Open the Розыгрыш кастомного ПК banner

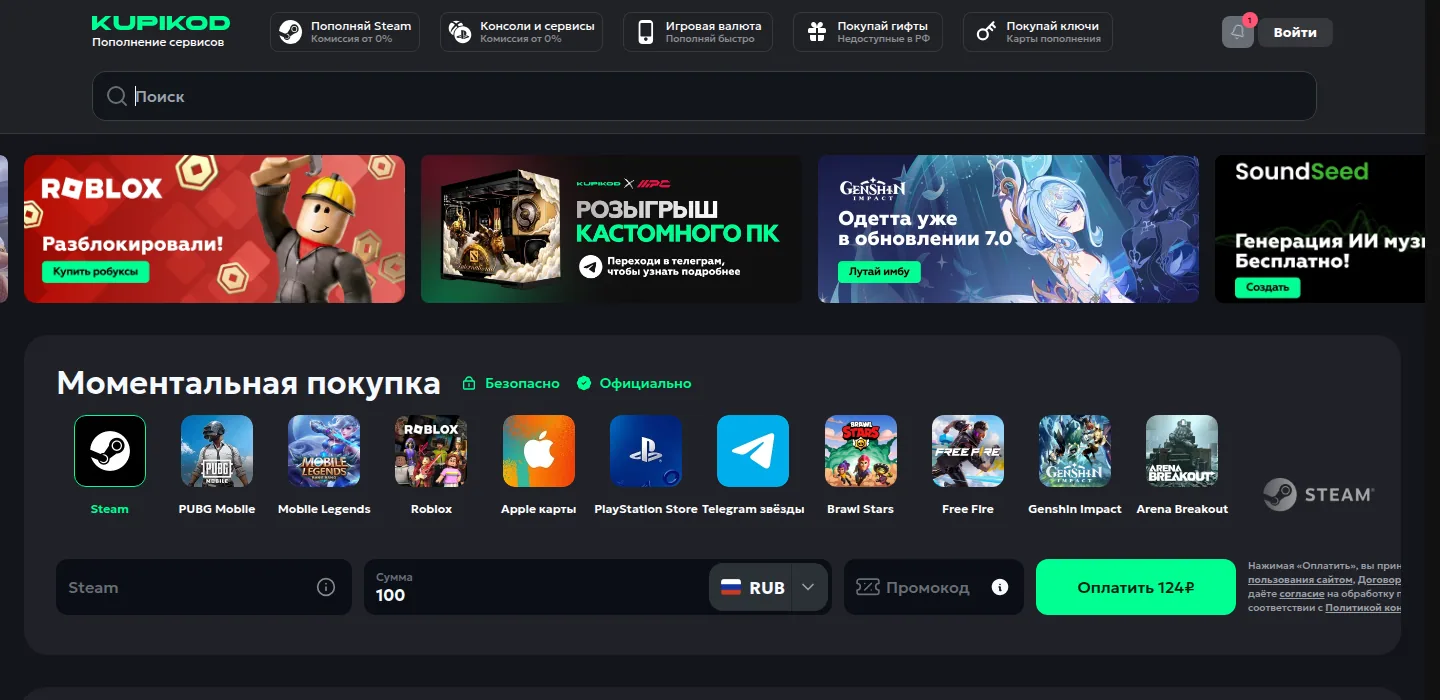click(611, 229)
